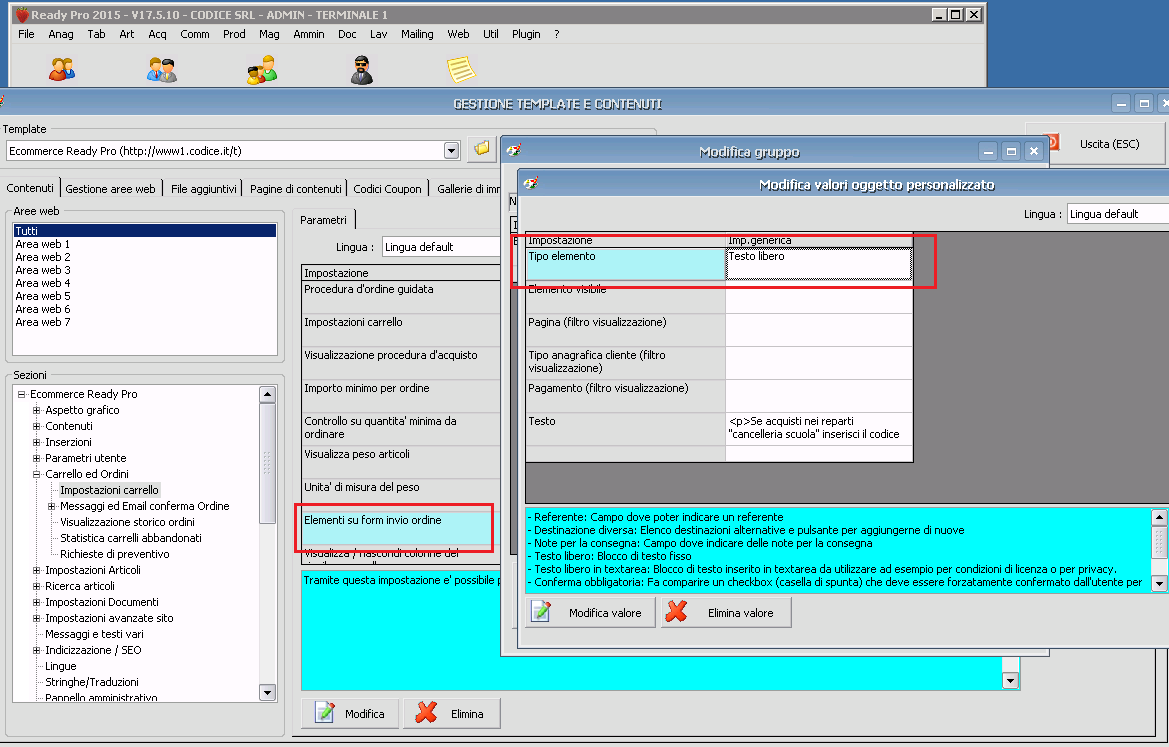
Task: Click the Ready Pro strawberry title icon
Action: [22, 14]
